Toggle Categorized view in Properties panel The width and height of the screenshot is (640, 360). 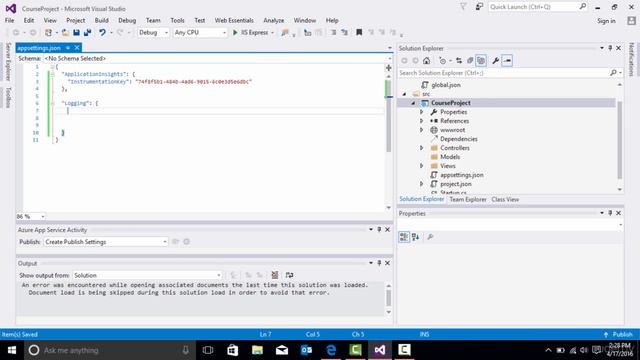(404, 237)
